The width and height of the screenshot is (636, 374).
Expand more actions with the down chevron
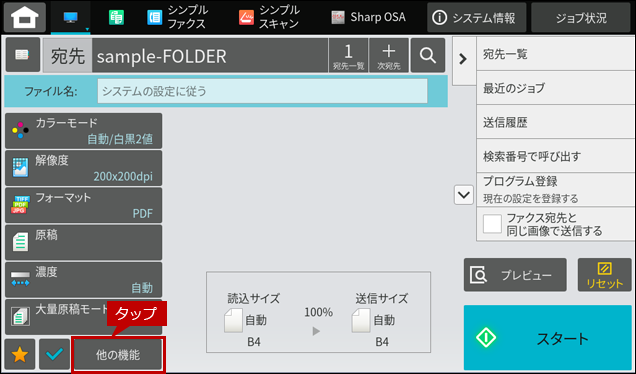click(x=464, y=195)
